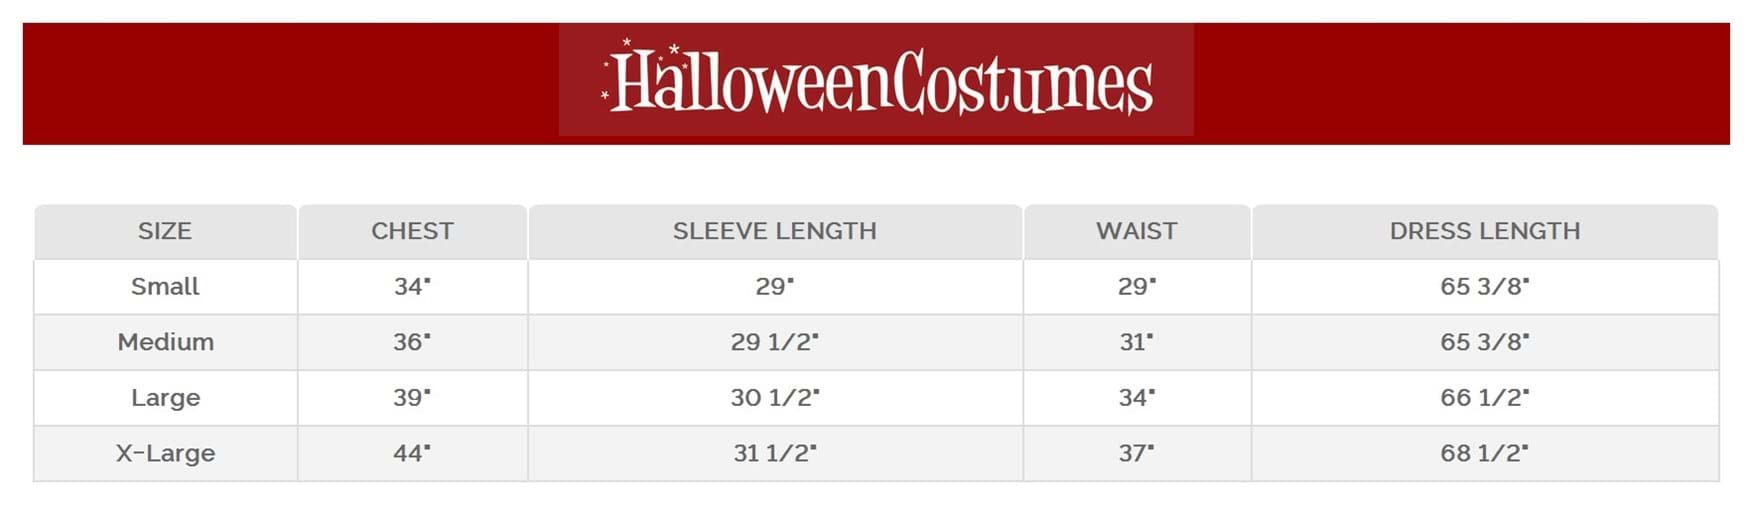Click the Small chest value 34"
The image size is (1750, 515).
point(412,287)
